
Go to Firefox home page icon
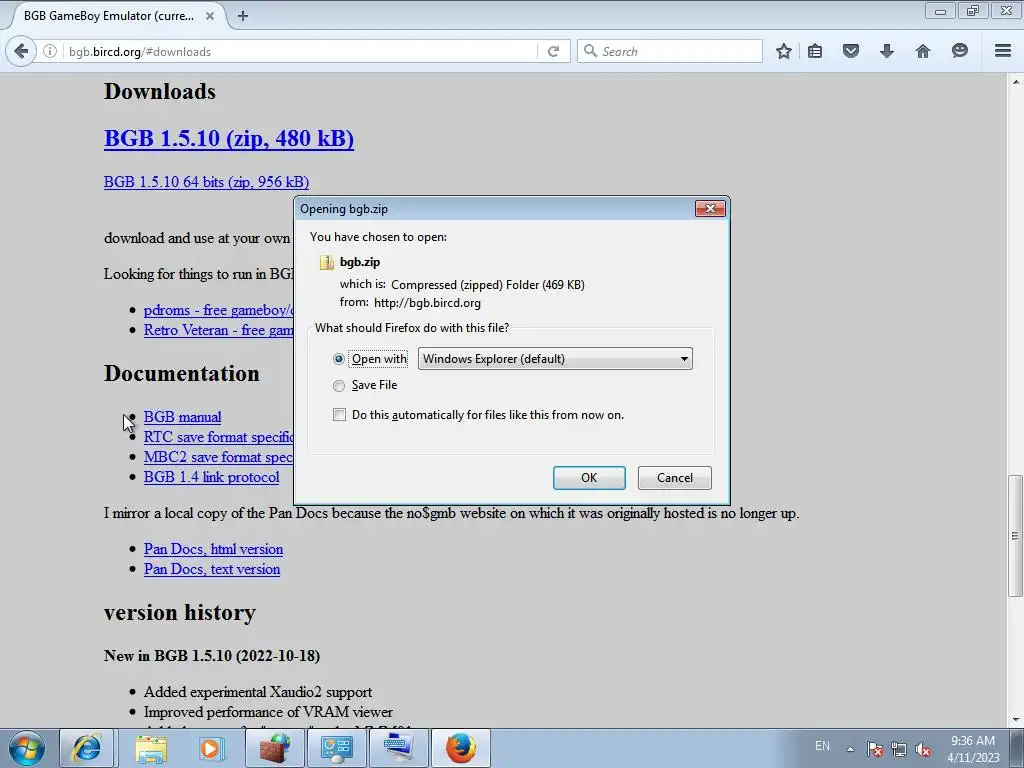pos(922,51)
